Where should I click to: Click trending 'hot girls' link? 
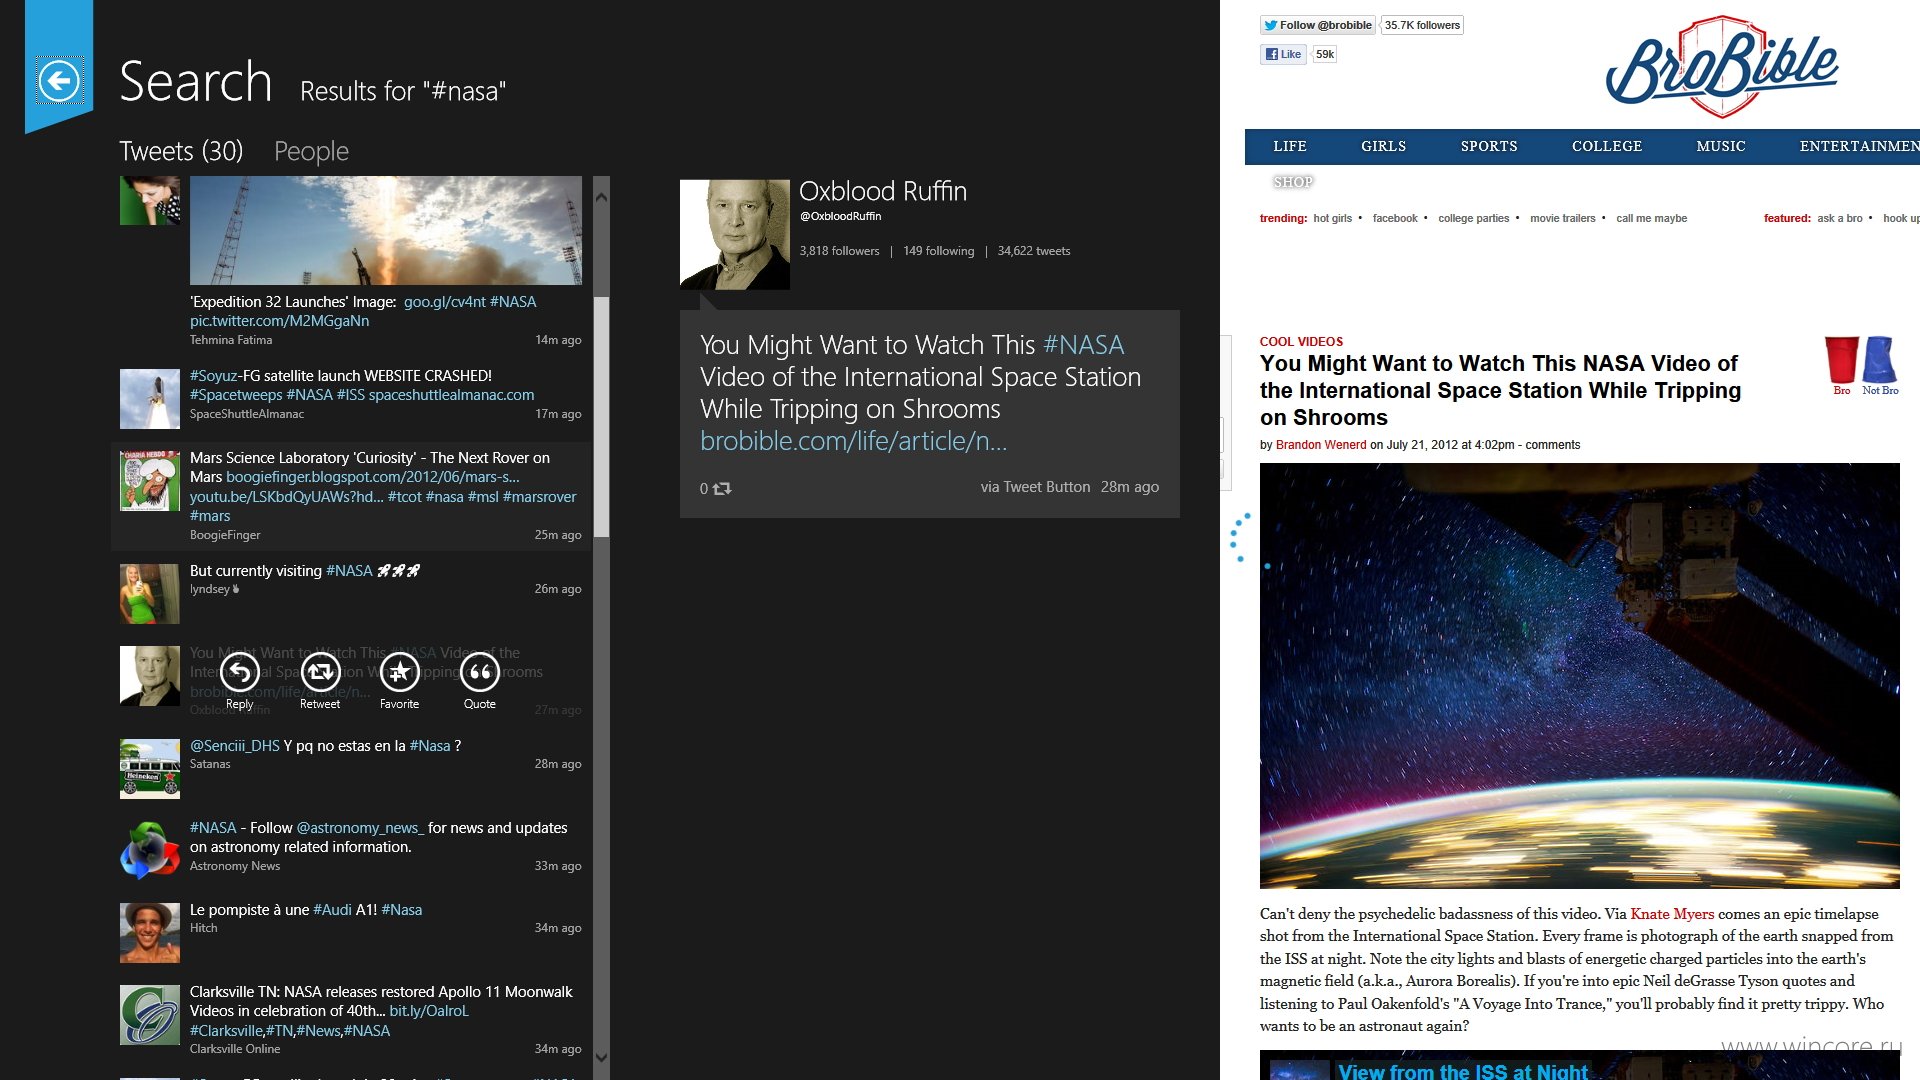pyautogui.click(x=1332, y=218)
